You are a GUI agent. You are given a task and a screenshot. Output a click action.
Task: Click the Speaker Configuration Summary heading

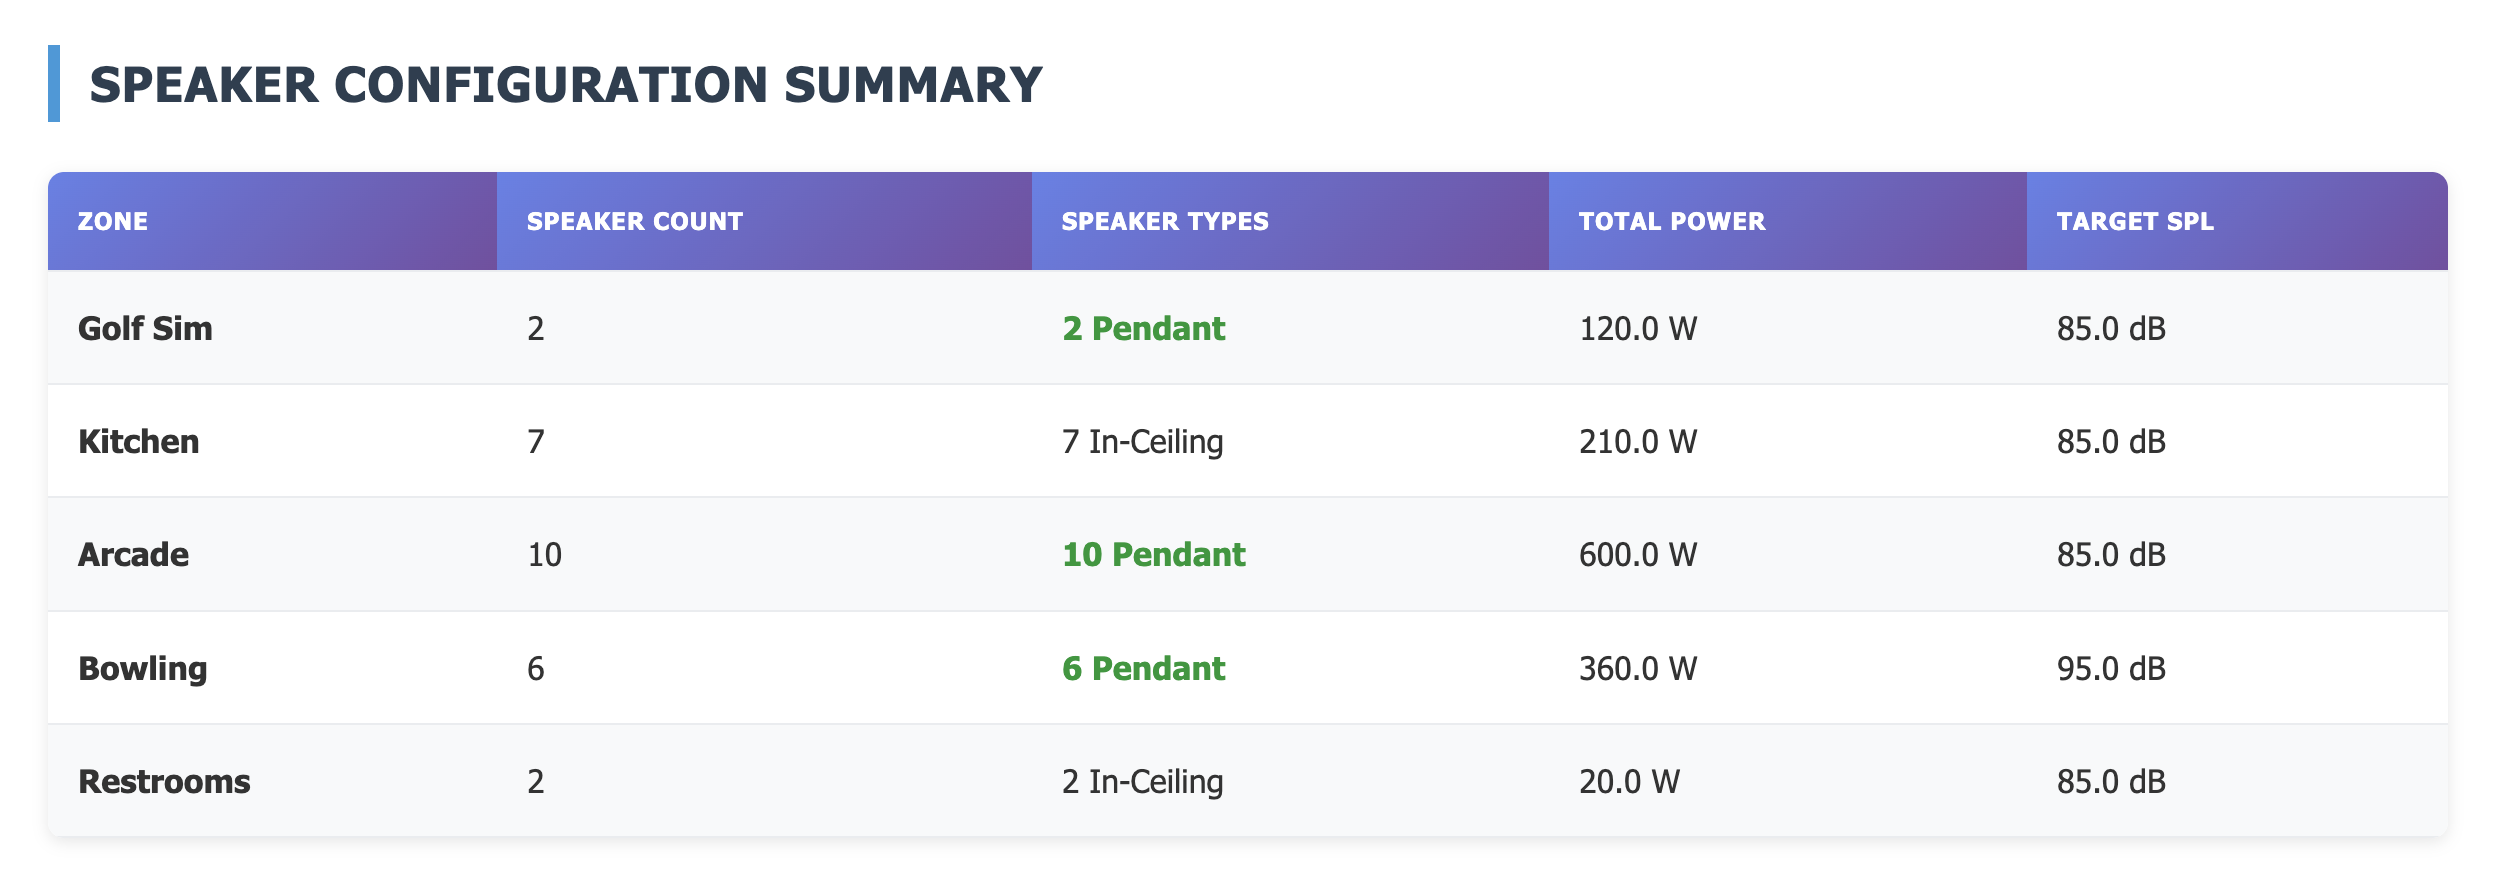pos(565,84)
